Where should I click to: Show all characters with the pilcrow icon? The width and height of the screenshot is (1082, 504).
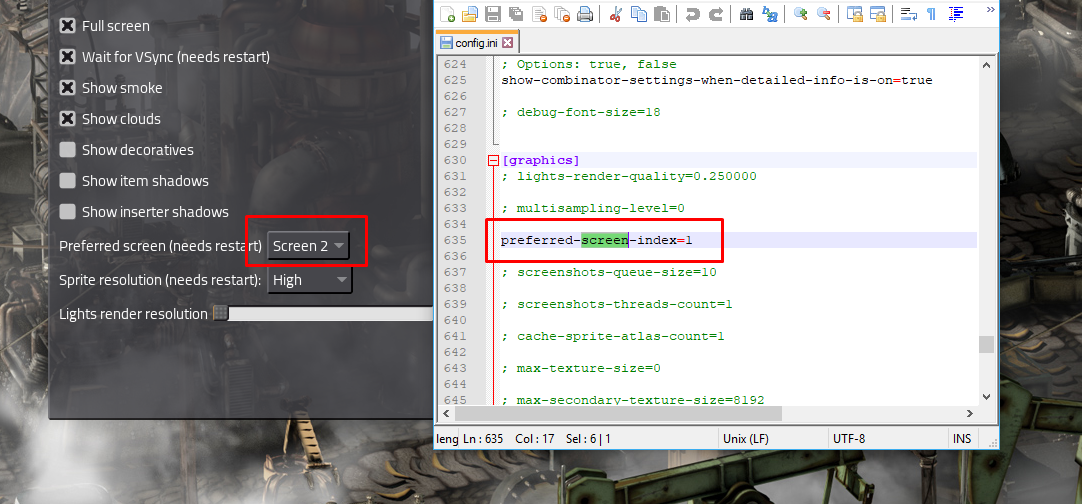coord(932,14)
